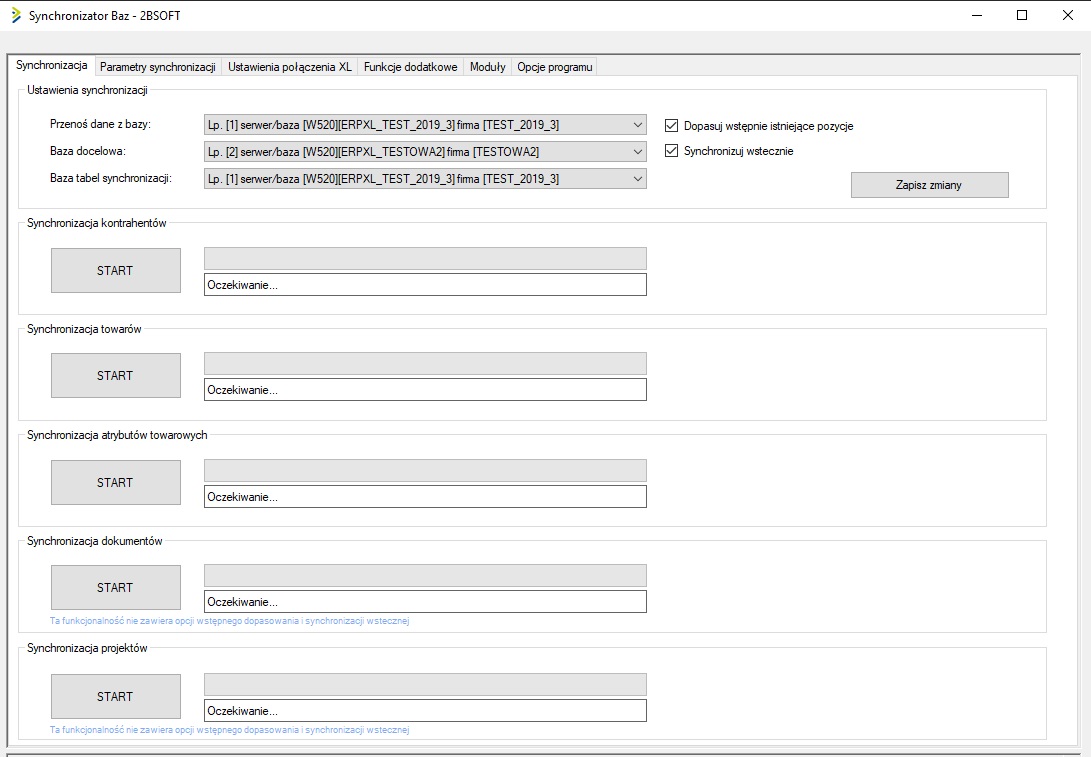Image resolution: width=1091 pixels, height=757 pixels.
Task: Click the projektów progress bar
Action: click(425, 685)
